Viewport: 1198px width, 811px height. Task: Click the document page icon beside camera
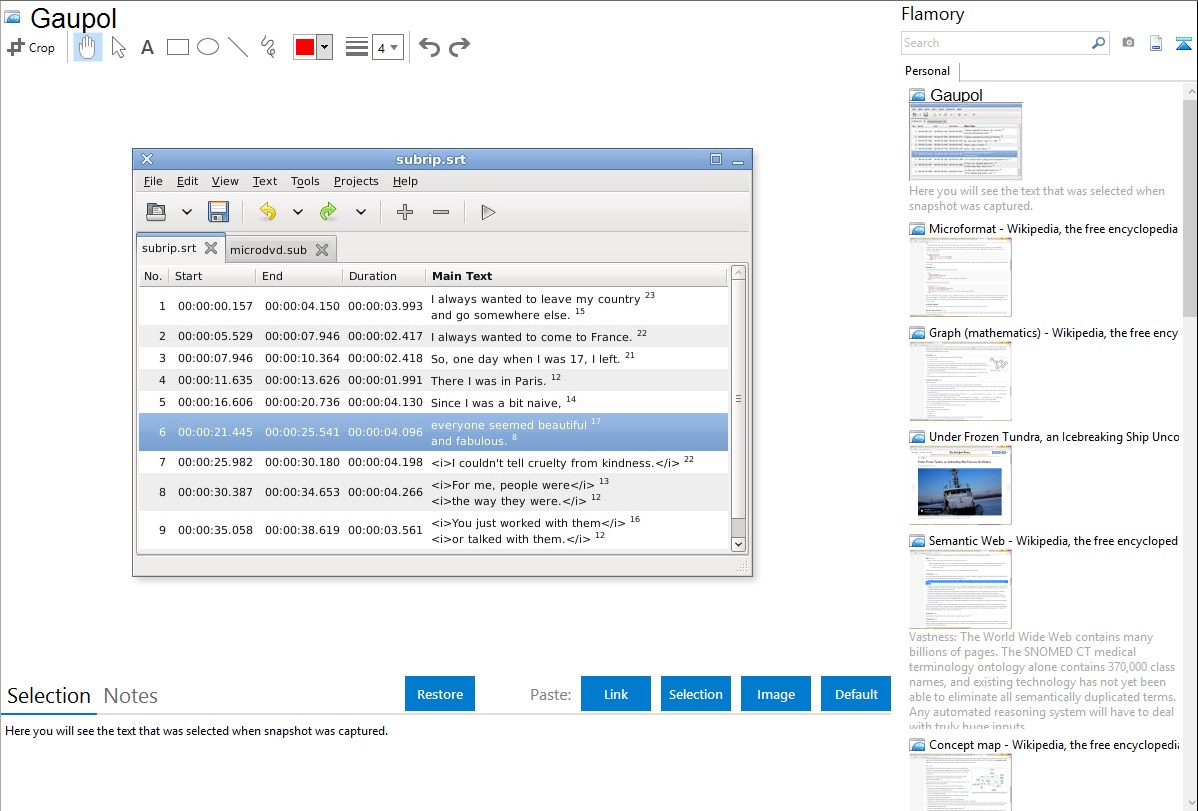pyautogui.click(x=1156, y=43)
